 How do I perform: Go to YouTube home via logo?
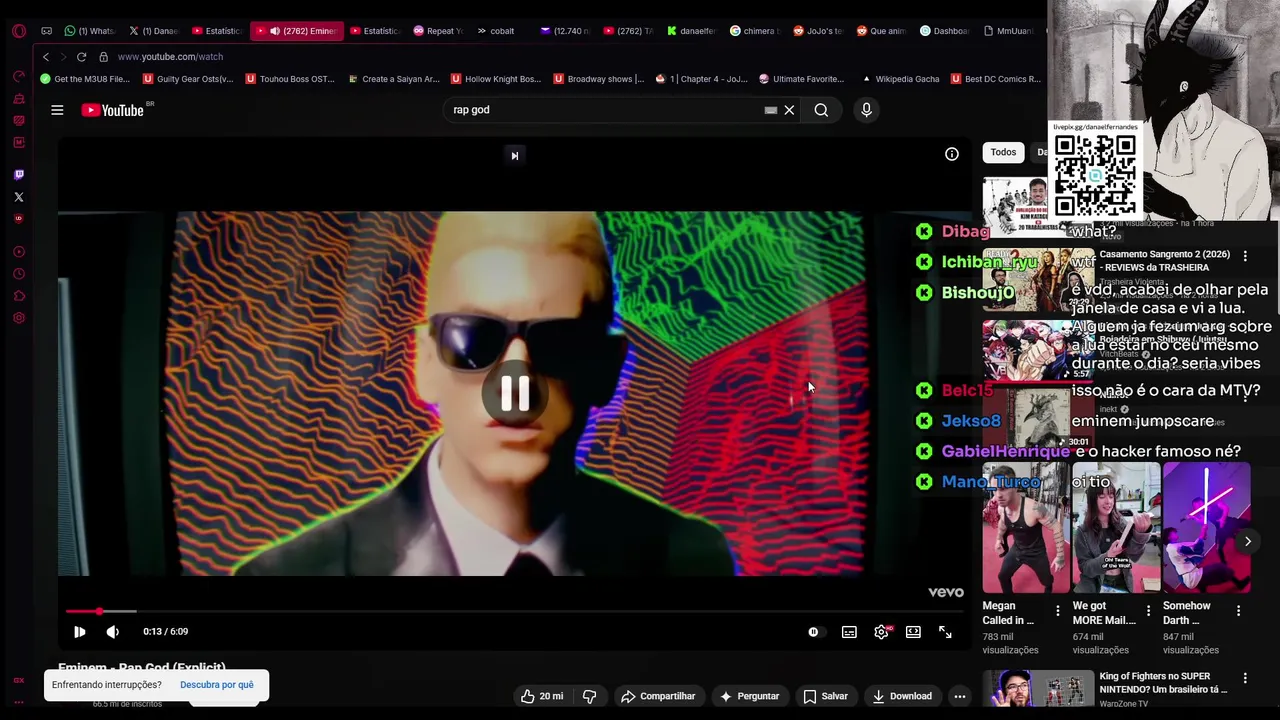tap(113, 110)
